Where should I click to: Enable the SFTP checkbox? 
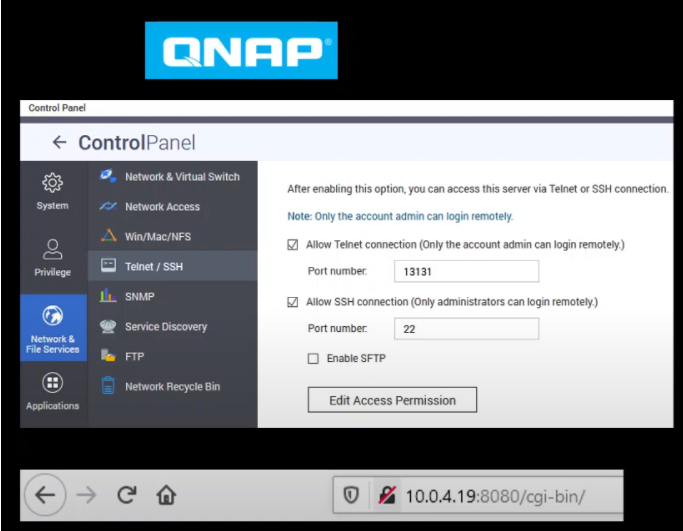(x=313, y=359)
